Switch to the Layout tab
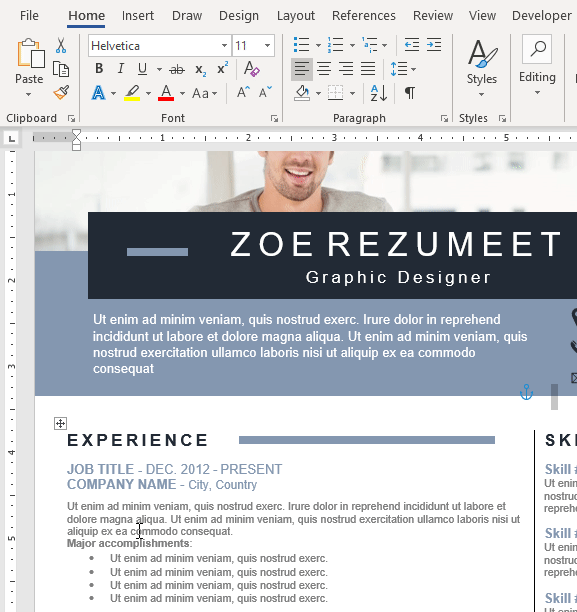Screen dimensions: 577x612 (x=296, y=16)
